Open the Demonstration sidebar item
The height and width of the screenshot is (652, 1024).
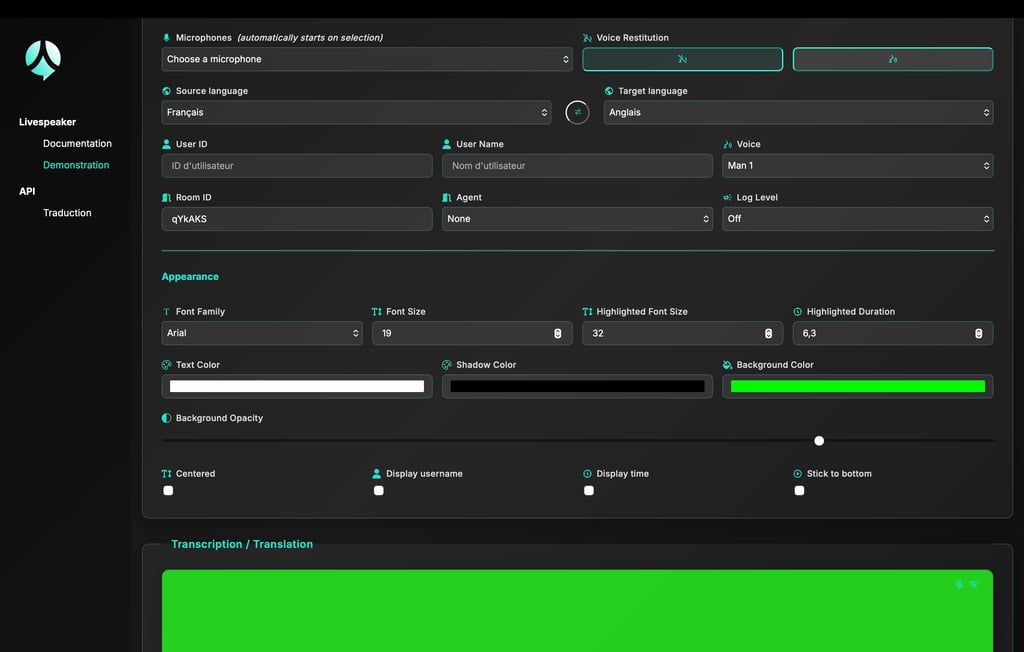tap(76, 165)
